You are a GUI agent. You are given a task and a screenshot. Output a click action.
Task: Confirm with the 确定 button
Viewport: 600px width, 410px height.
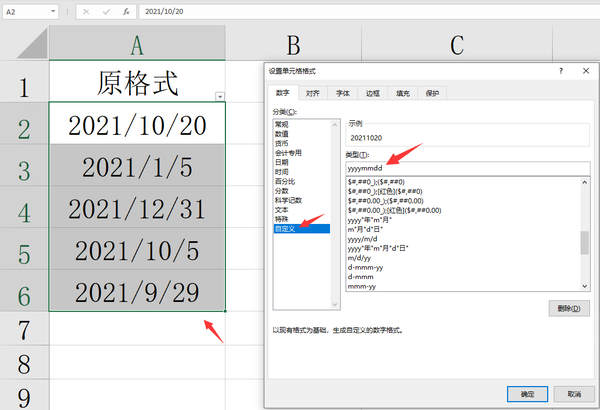point(527,394)
